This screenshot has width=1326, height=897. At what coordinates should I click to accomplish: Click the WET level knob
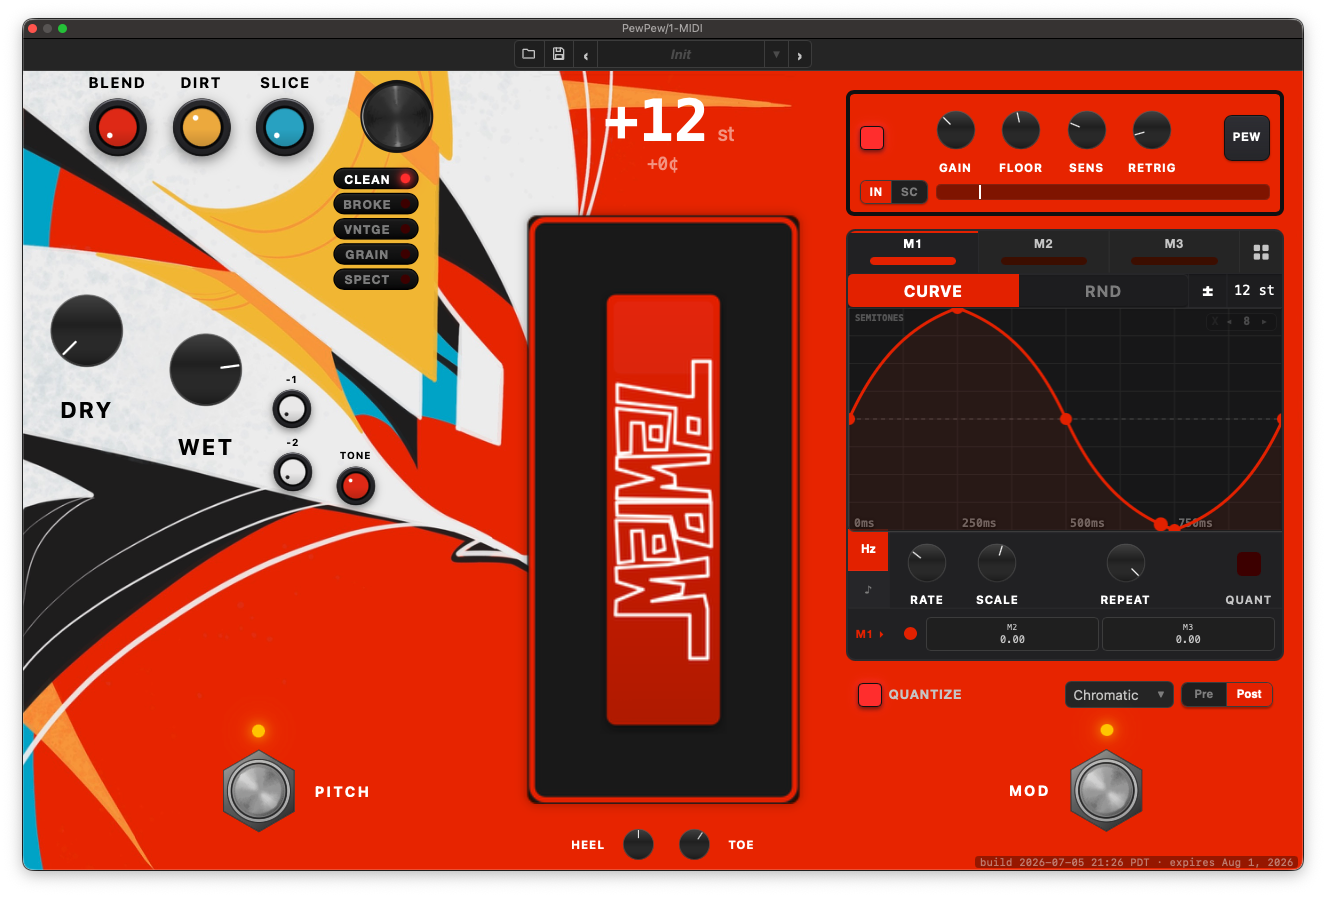(206, 369)
